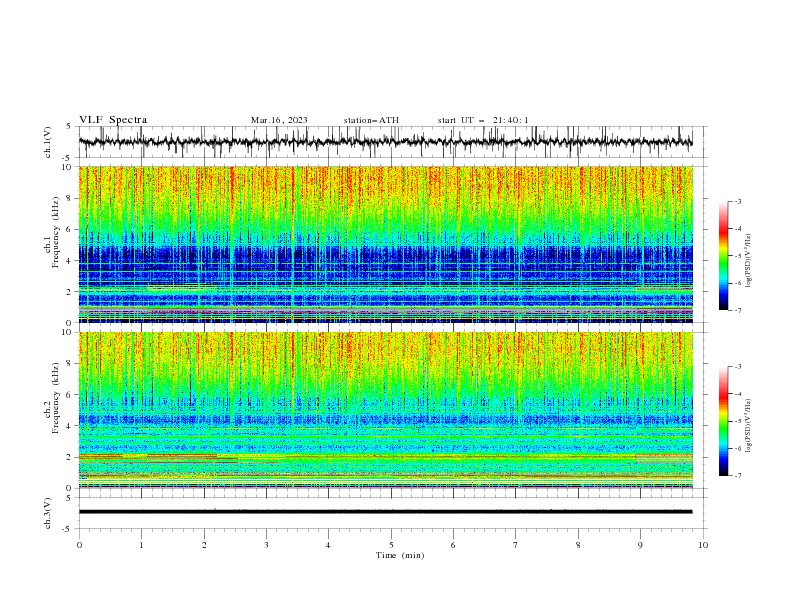The image size is (792, 612).
Task: Click the 'ch.1(V)' axis label
Action: (x=48, y=142)
